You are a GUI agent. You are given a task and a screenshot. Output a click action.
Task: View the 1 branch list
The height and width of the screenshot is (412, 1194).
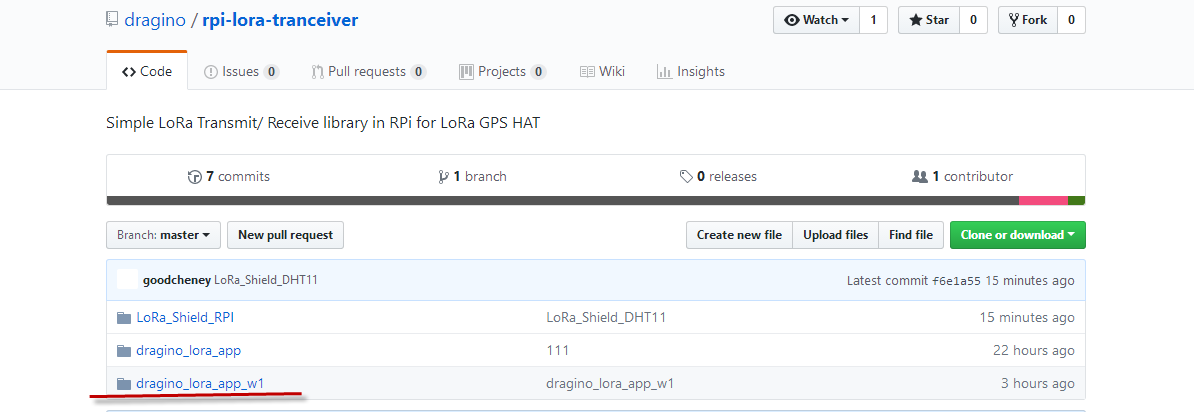pyautogui.click(x=472, y=176)
